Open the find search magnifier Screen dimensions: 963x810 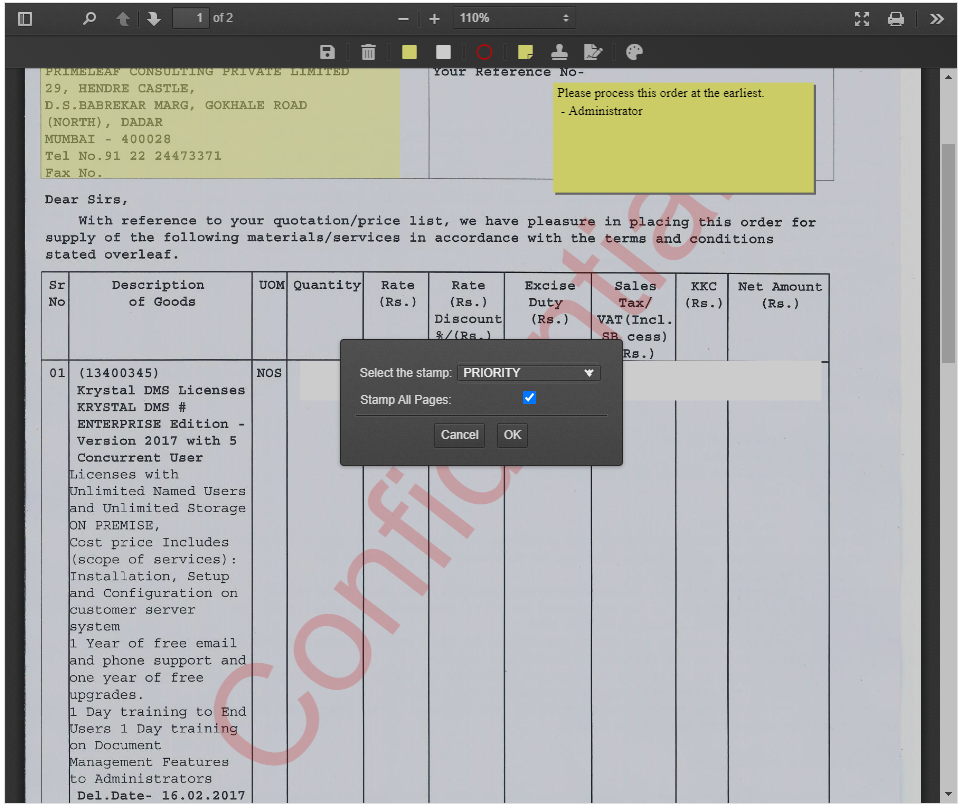coord(90,18)
